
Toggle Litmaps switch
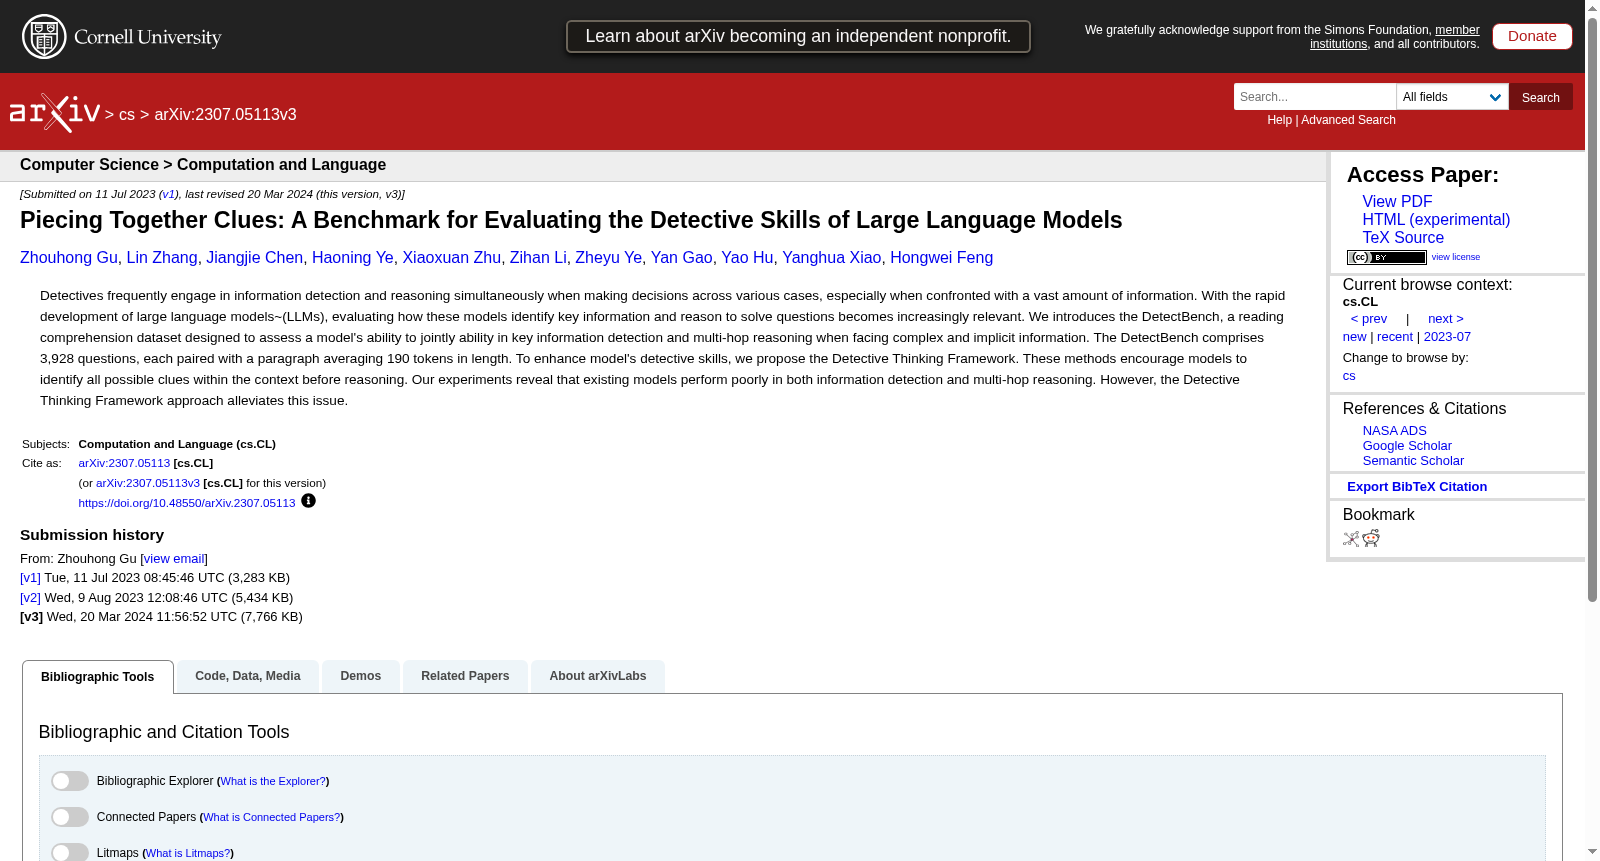point(70,853)
